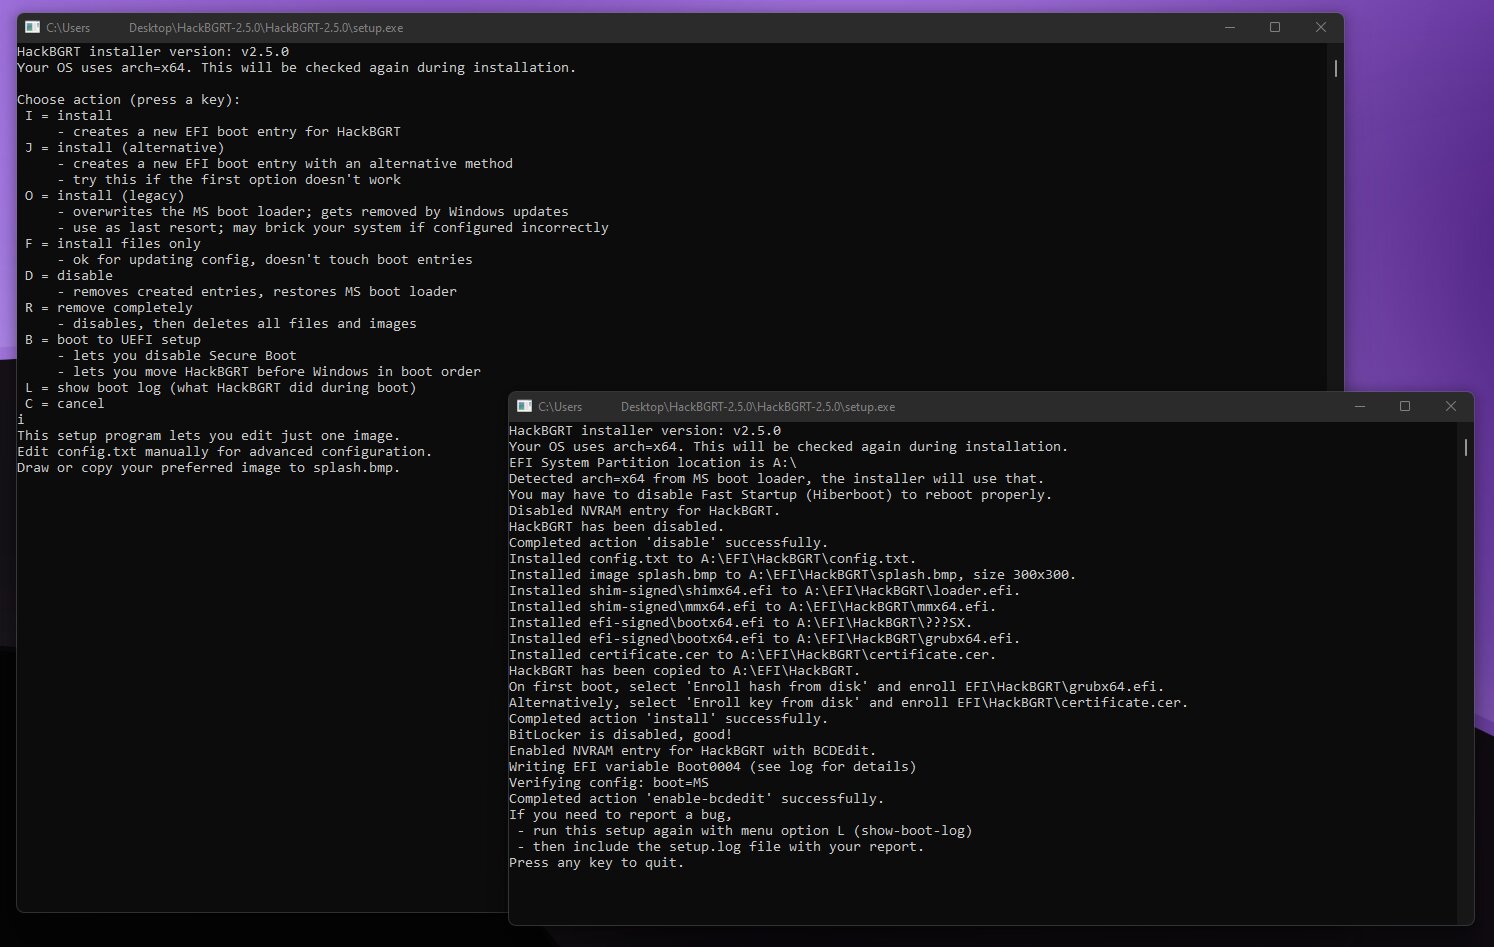Click 'Edit config.txt manually for advanced configuration.'
Screen dimensions: 1494x947
[225, 452]
